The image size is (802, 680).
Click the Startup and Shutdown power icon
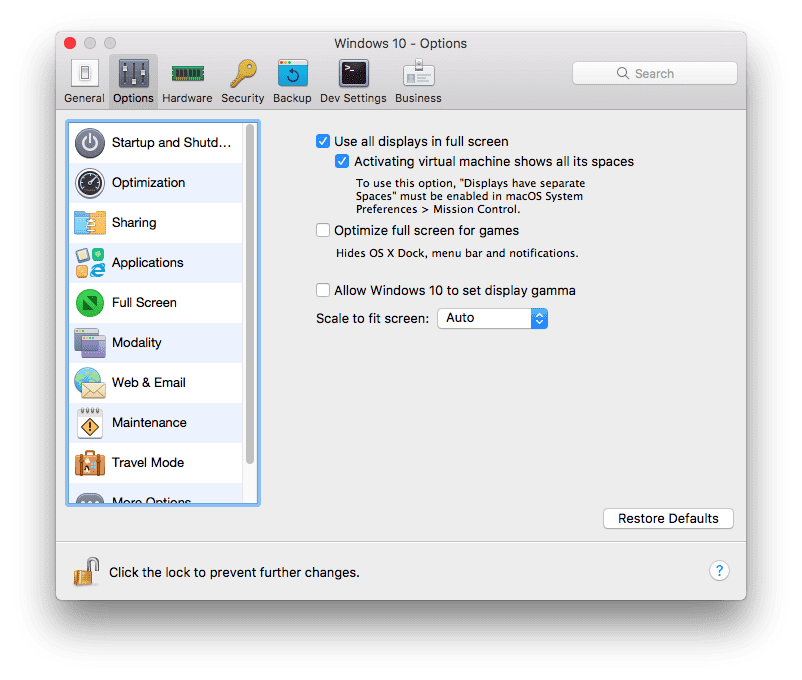(90, 143)
